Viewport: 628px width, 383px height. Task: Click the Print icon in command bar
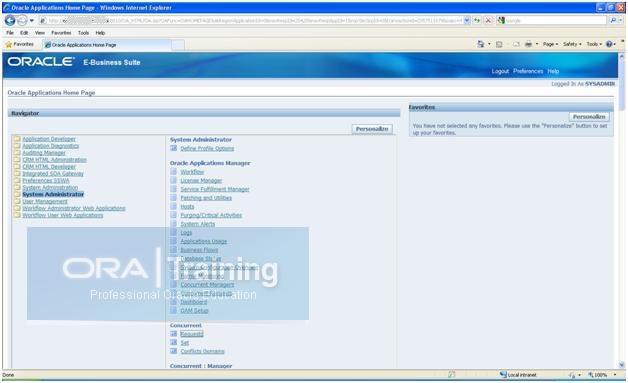click(x=529, y=44)
